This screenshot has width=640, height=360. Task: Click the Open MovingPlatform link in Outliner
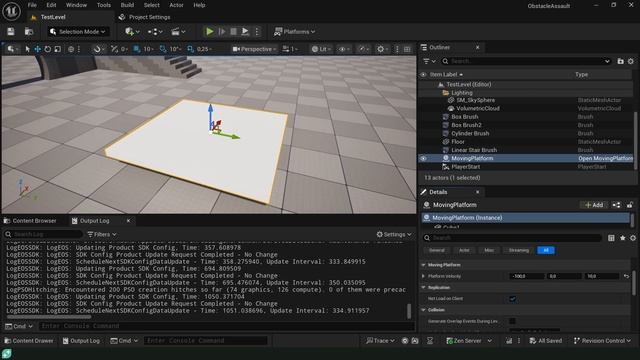[x=605, y=158]
